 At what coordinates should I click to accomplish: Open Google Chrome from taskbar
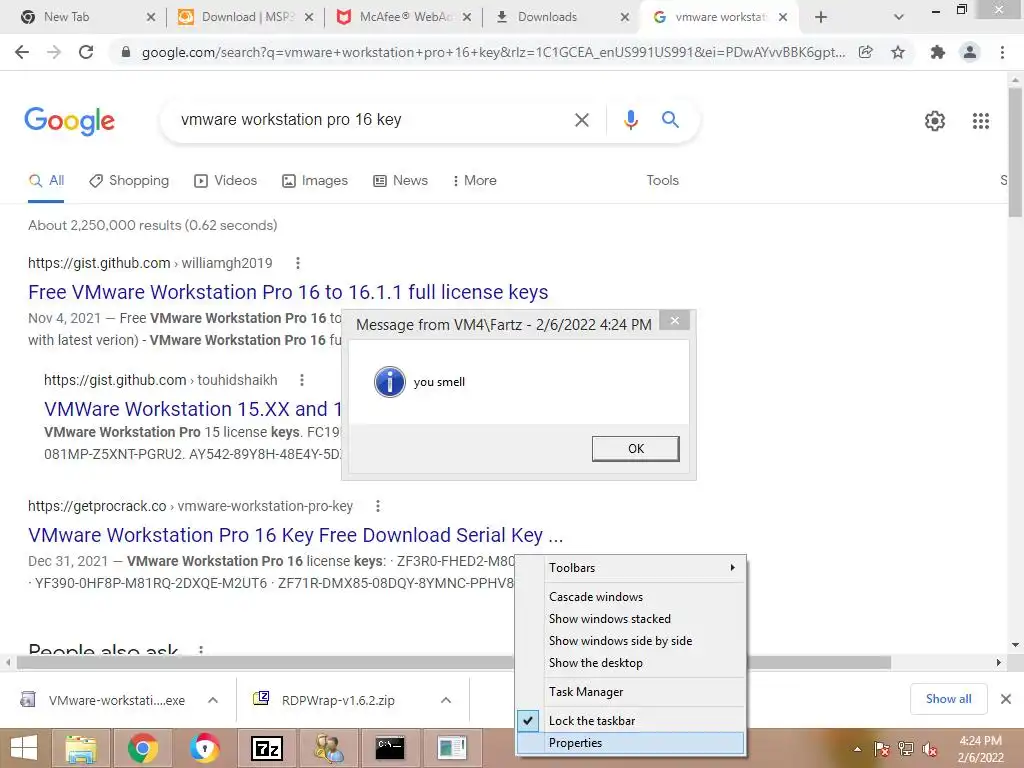pyautogui.click(x=142, y=748)
